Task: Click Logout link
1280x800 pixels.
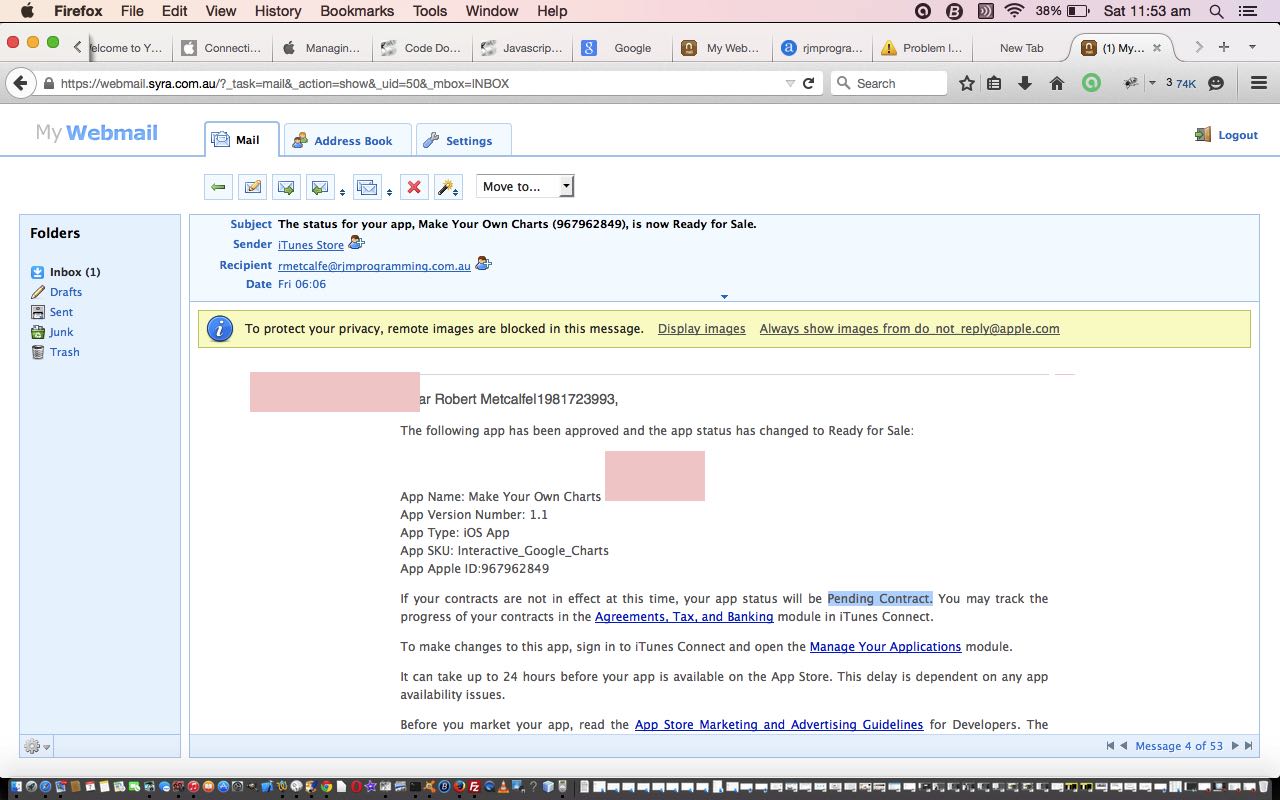Action: click(x=1227, y=135)
